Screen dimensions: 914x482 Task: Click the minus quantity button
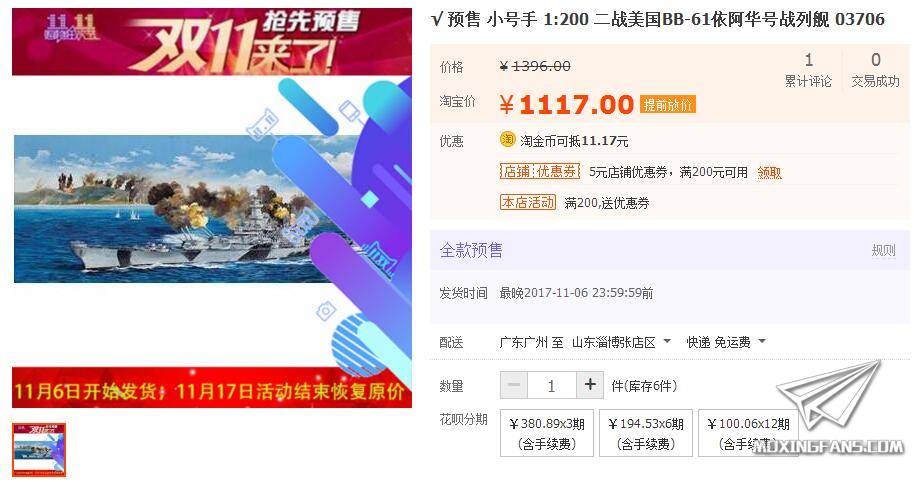(514, 385)
